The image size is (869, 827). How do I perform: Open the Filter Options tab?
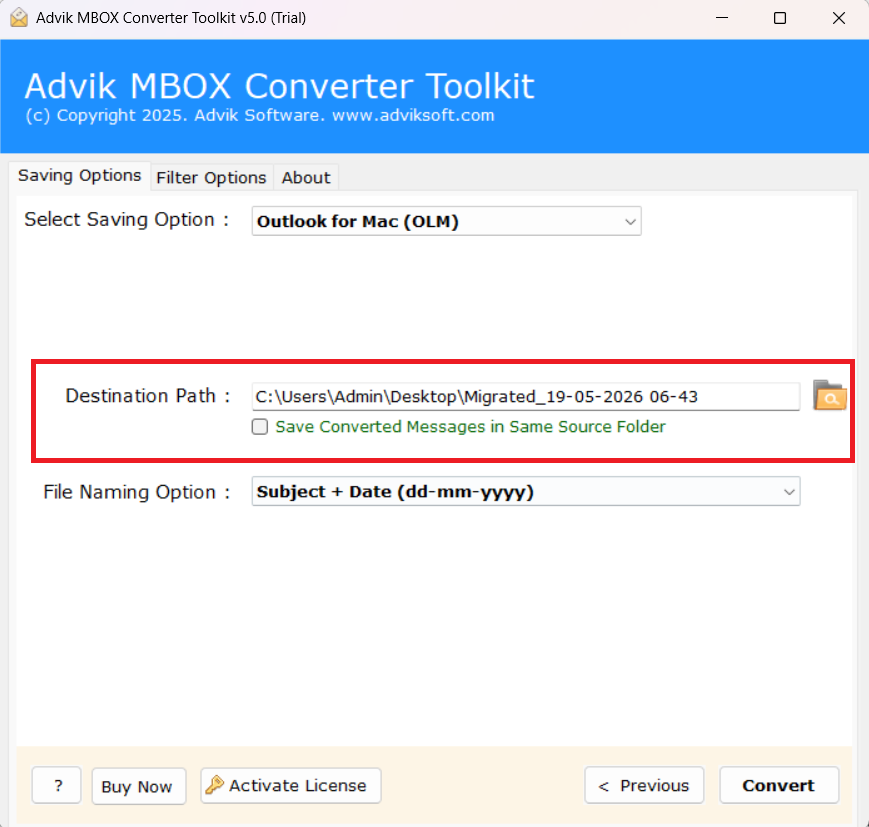tap(211, 178)
